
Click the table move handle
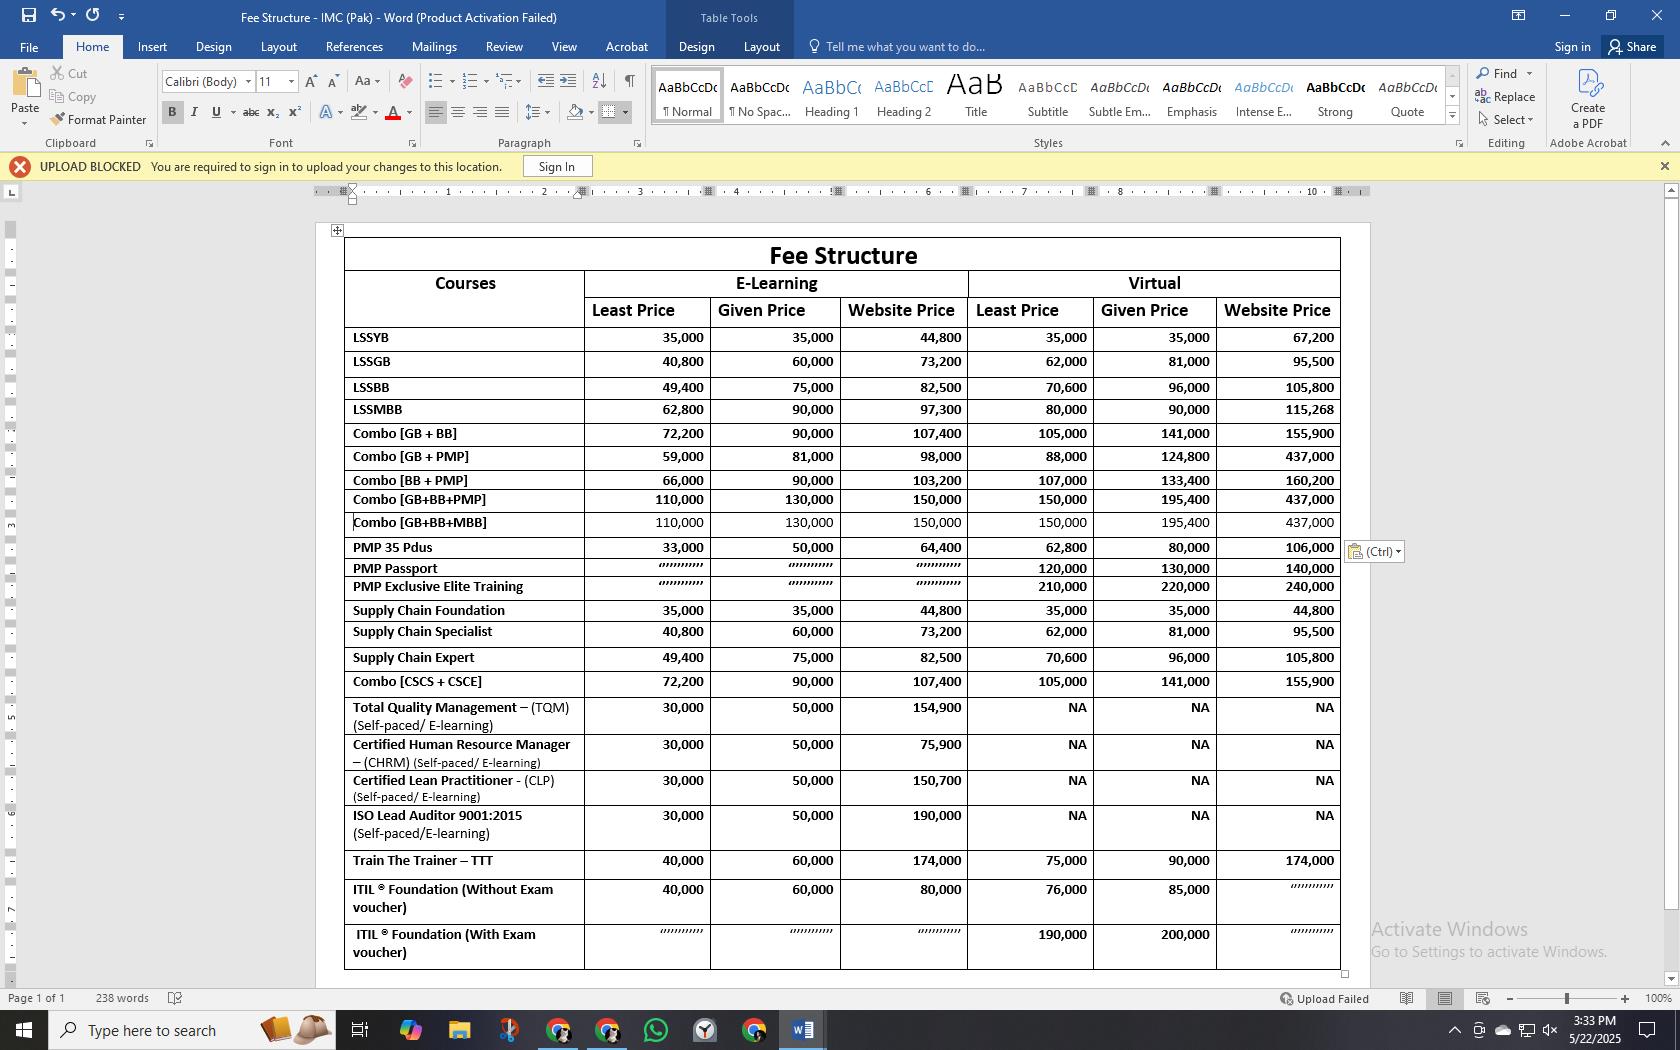(337, 230)
